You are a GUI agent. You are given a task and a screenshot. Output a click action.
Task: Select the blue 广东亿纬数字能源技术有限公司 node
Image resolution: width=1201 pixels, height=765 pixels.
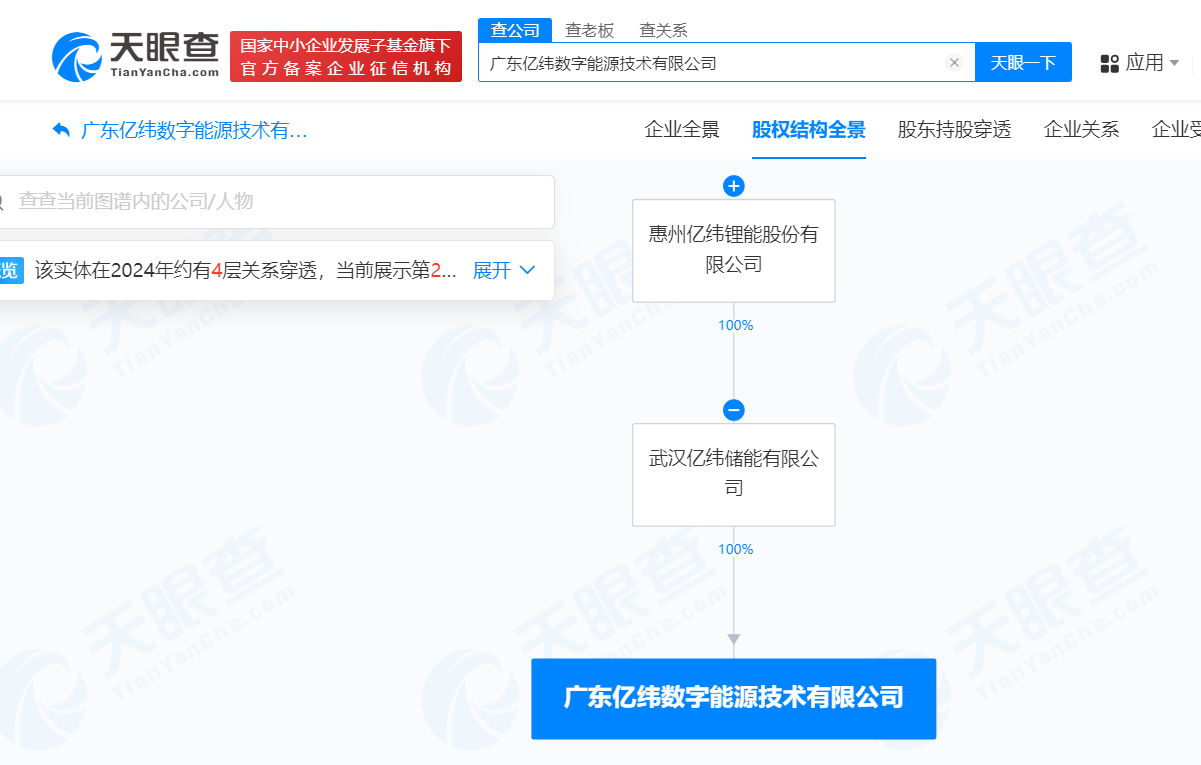pyautogui.click(x=734, y=698)
